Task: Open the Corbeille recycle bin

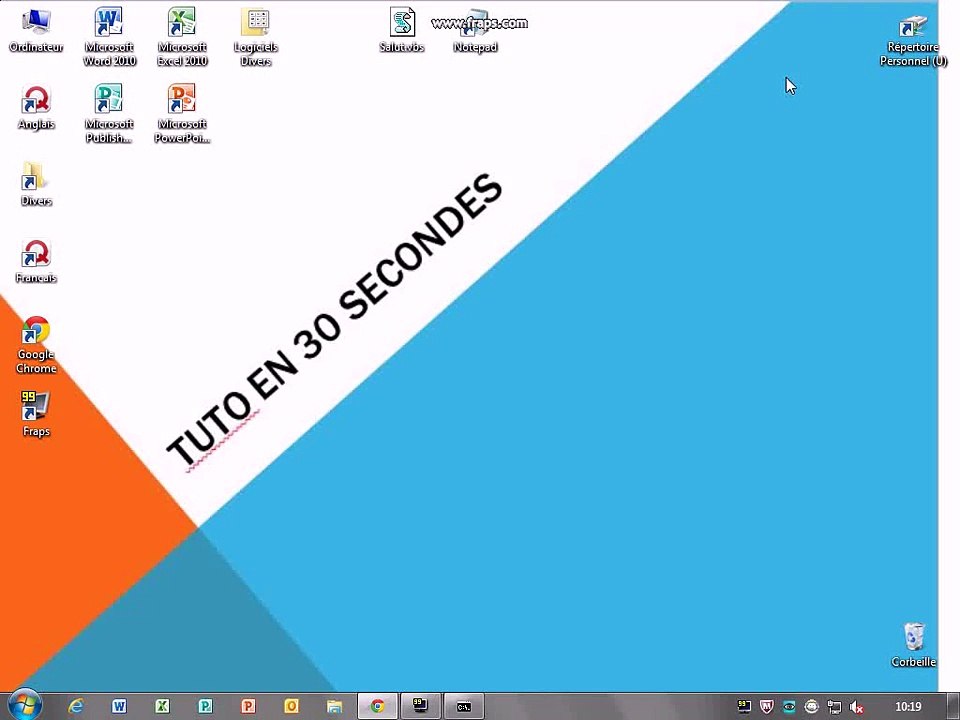Action: [x=913, y=645]
